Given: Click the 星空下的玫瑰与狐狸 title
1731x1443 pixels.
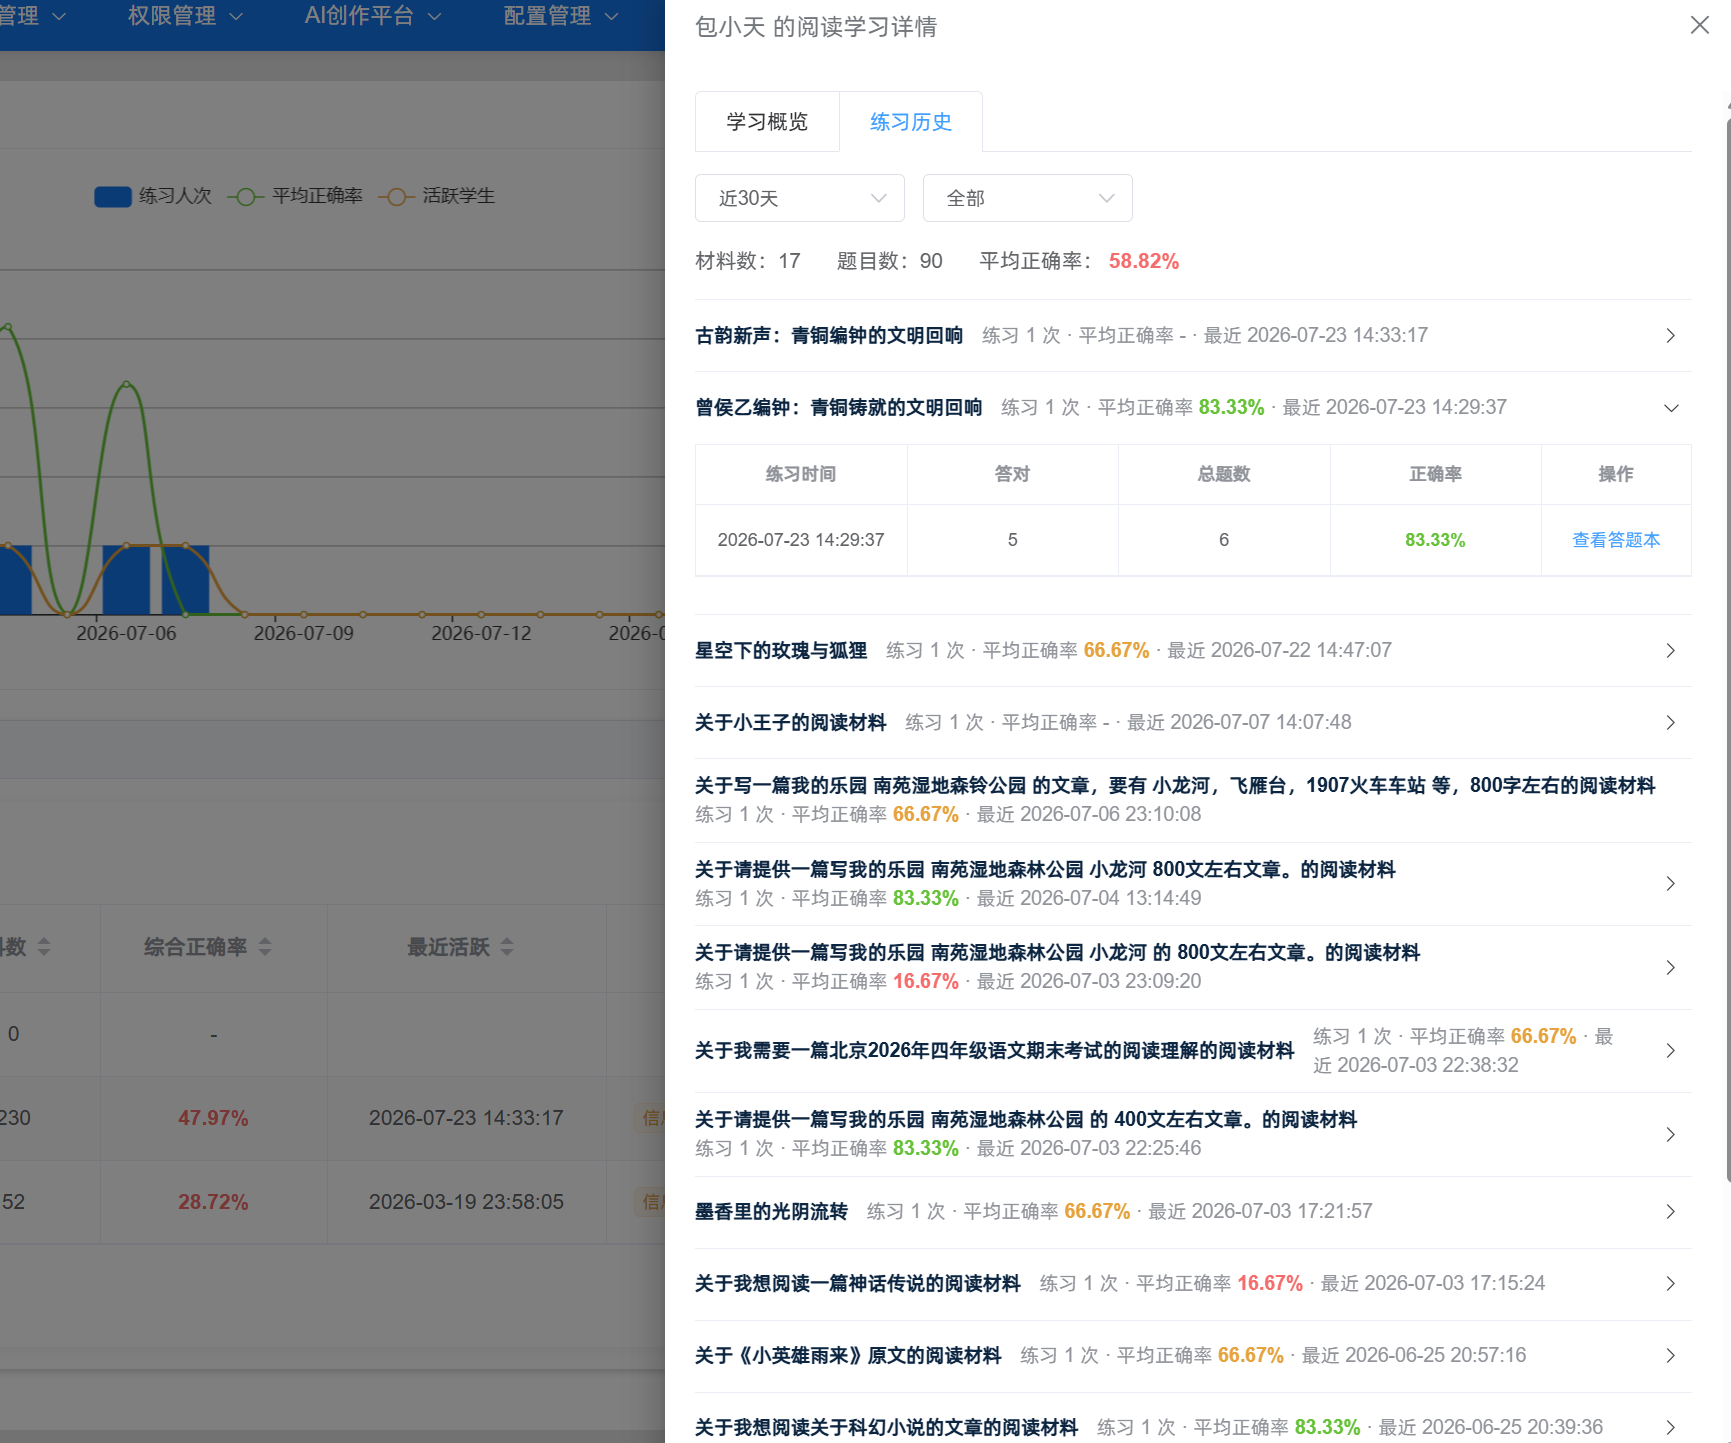Looking at the screenshot, I should click(781, 651).
